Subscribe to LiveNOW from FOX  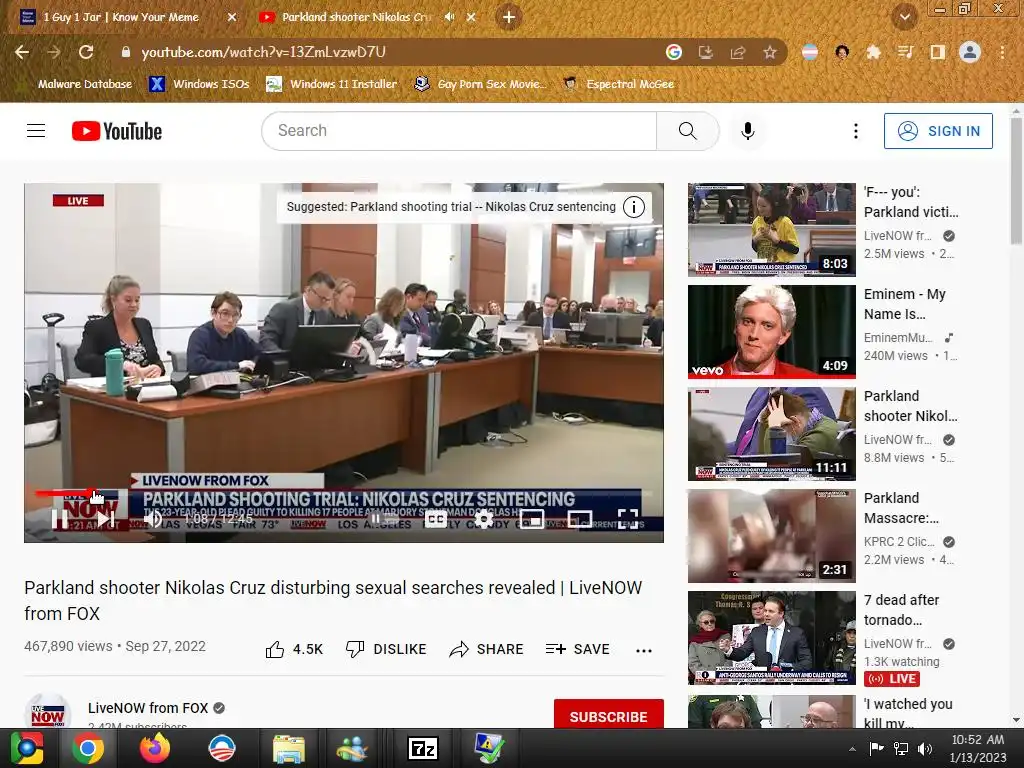coord(609,716)
